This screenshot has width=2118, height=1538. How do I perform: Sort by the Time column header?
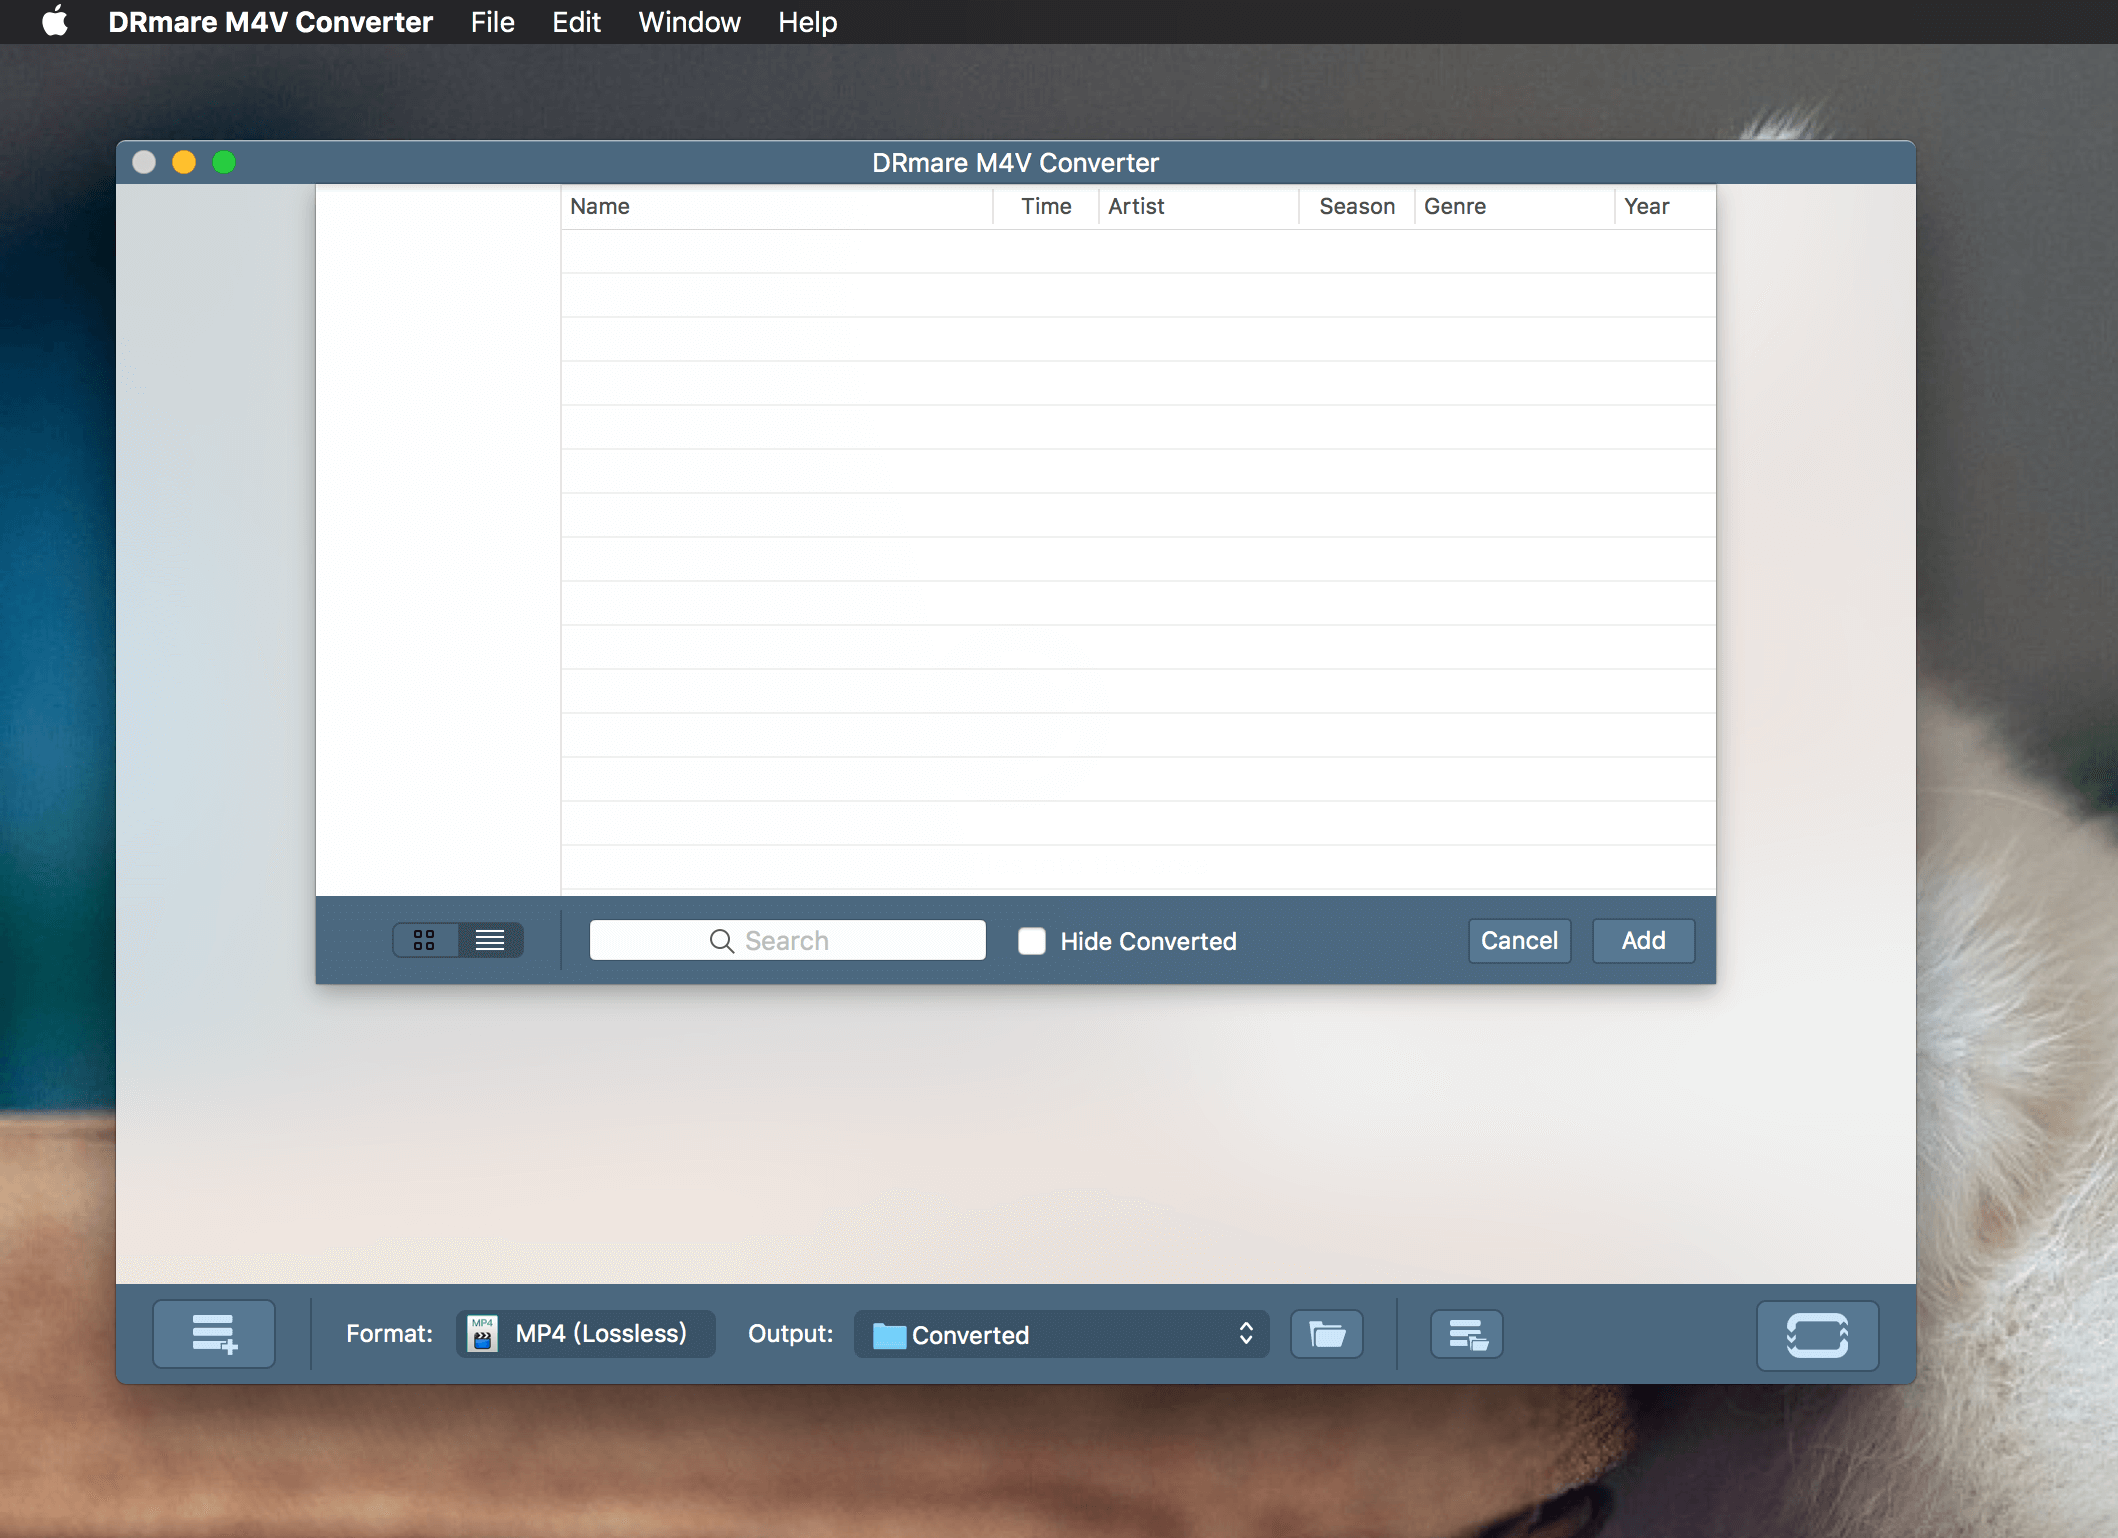tap(1046, 207)
